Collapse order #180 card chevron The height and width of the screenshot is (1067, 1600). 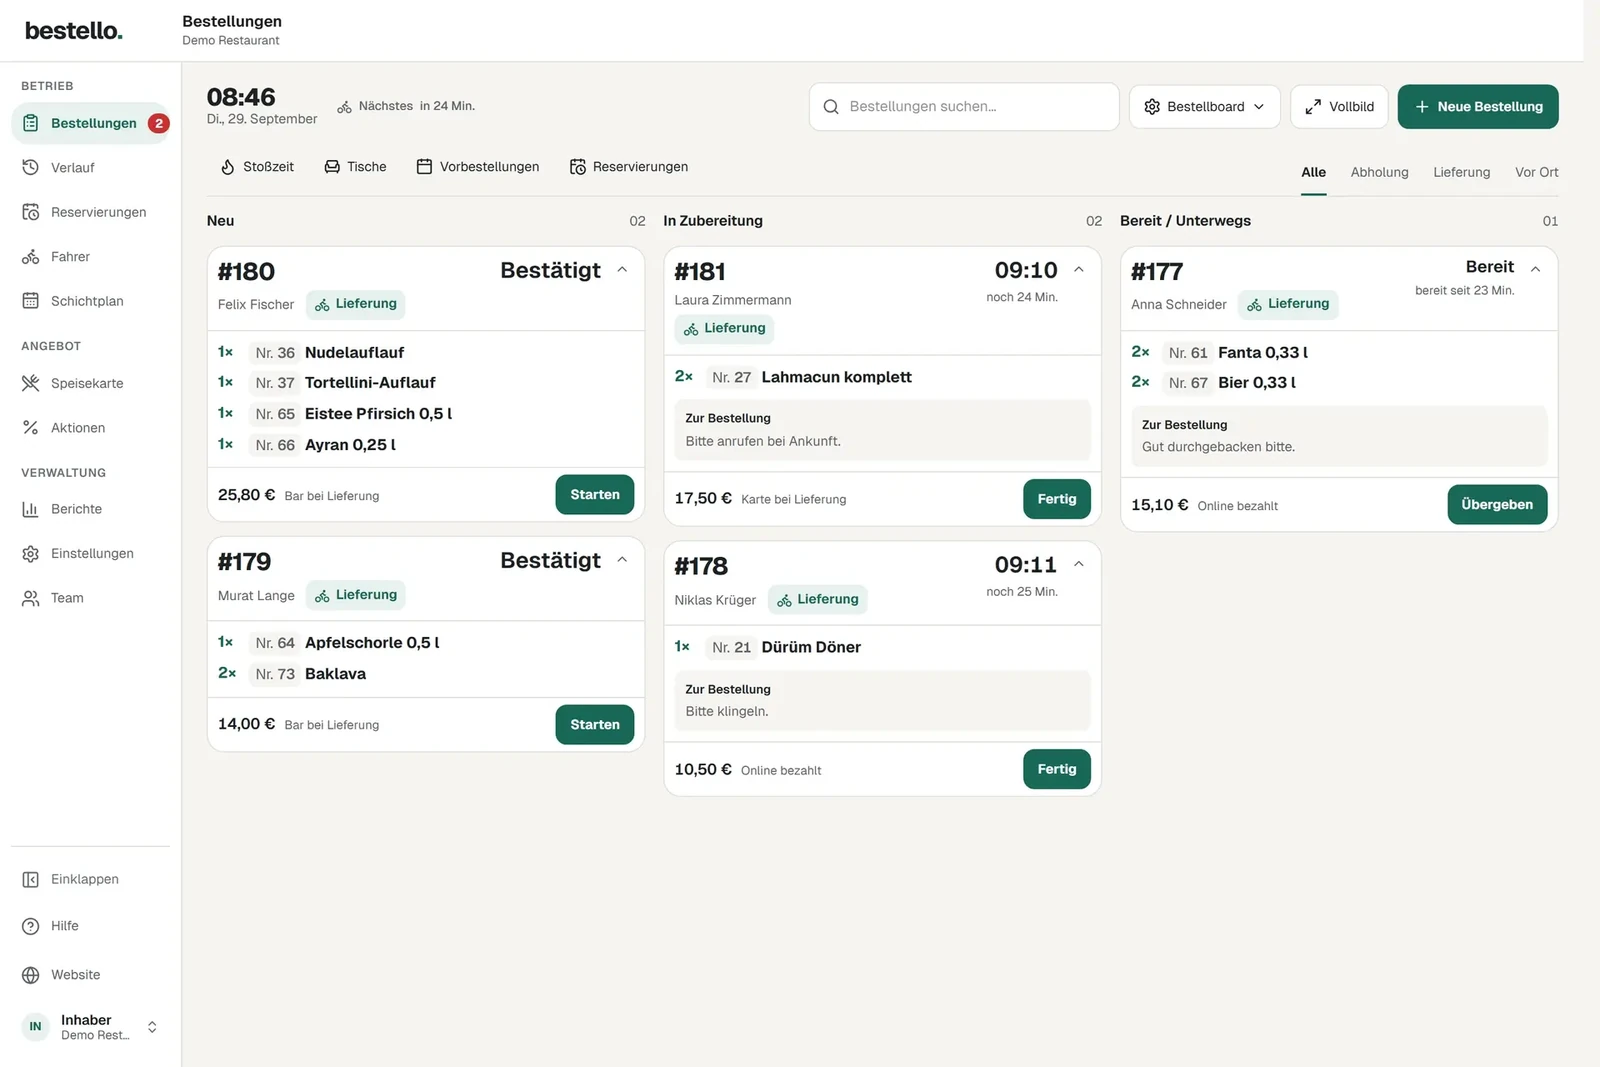tap(622, 270)
